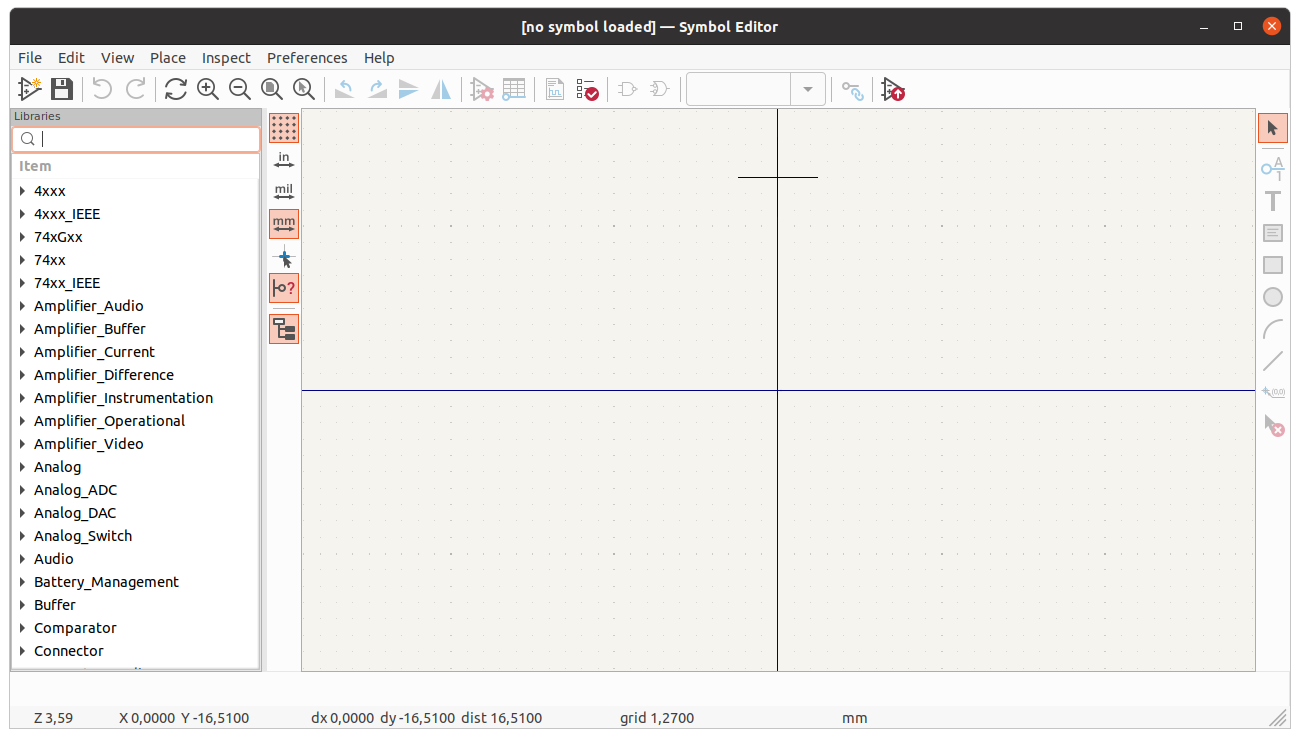Run the Electrical Rules Checker
The image size is (1300, 738).
pyautogui.click(x=588, y=89)
